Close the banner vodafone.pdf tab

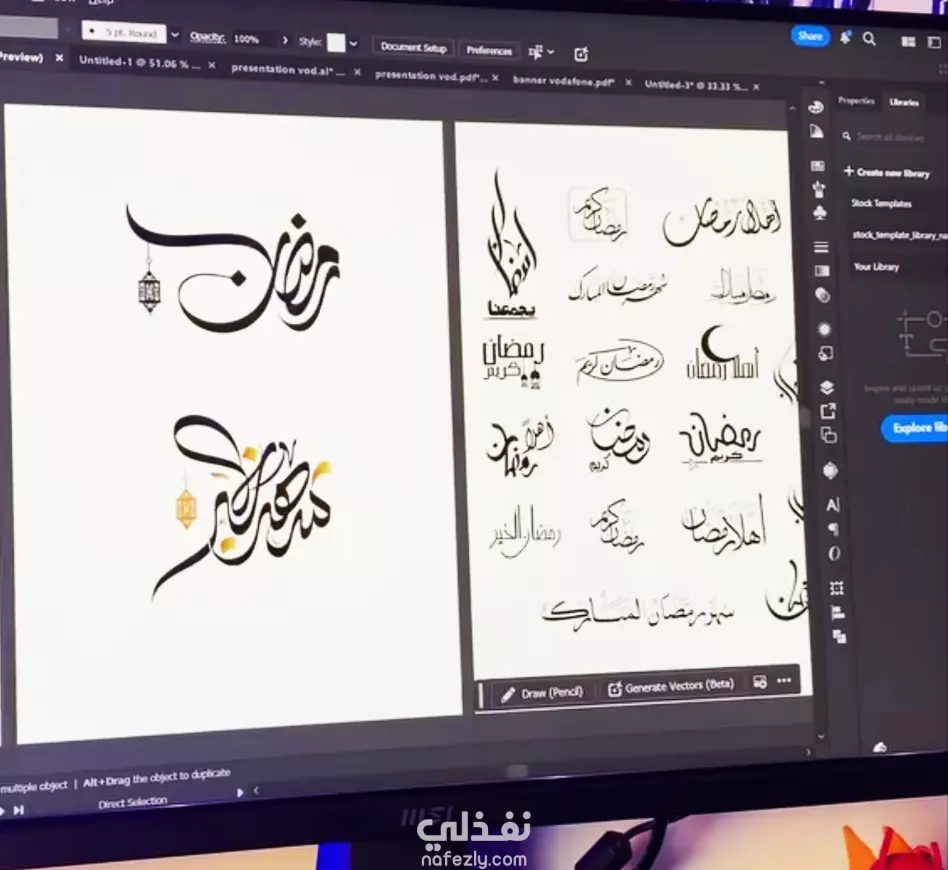pos(628,82)
